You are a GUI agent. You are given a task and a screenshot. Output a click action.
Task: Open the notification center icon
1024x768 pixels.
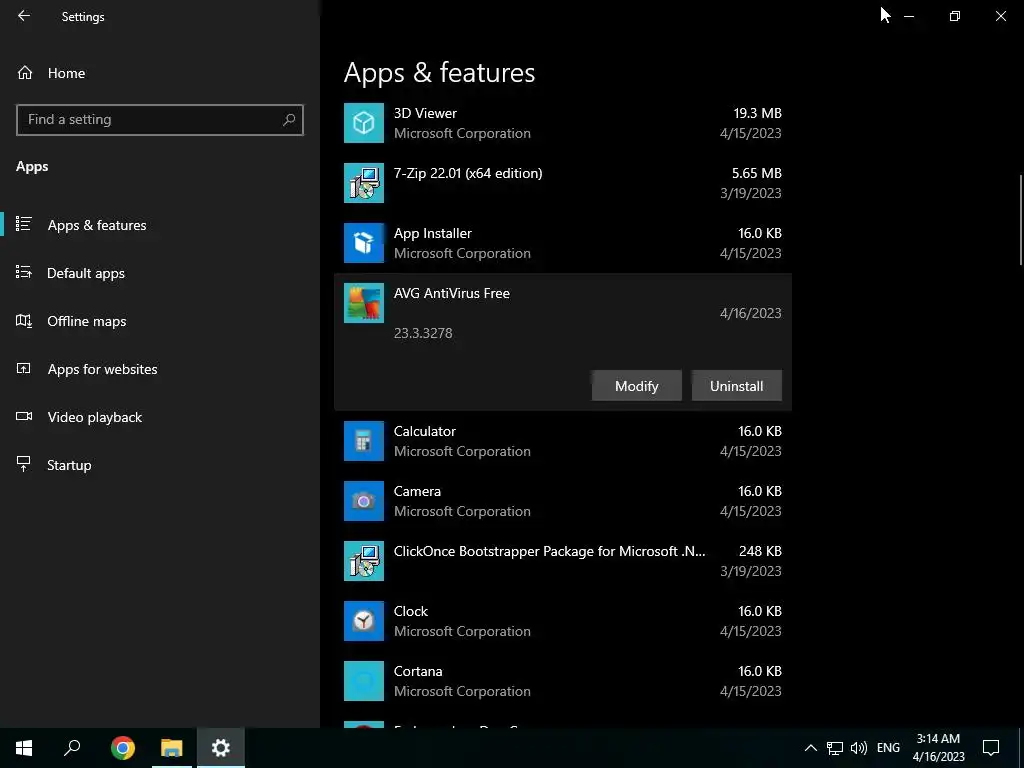click(991, 748)
